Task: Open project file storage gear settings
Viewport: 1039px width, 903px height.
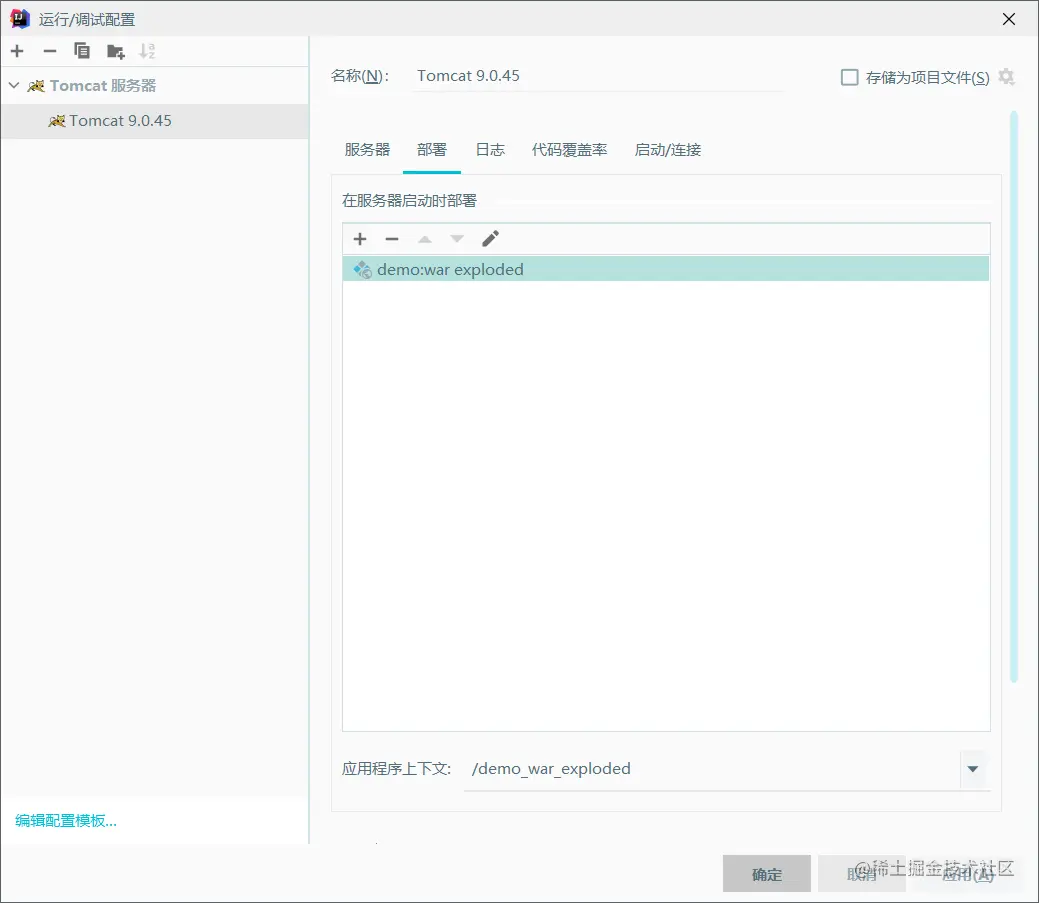Action: 1007,77
